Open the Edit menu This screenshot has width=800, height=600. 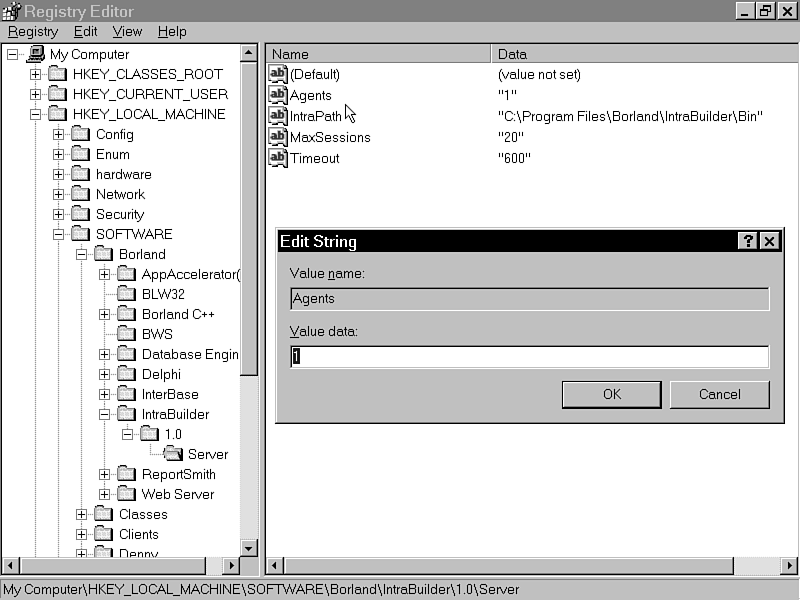[85, 32]
